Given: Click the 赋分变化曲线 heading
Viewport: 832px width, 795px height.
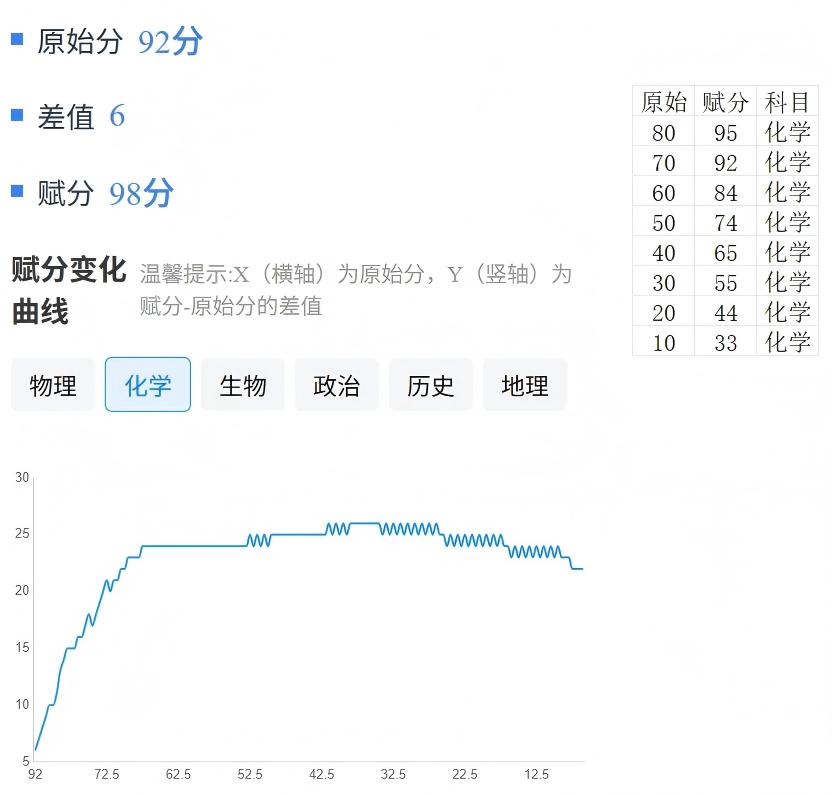Looking at the screenshot, I should coord(68,290).
